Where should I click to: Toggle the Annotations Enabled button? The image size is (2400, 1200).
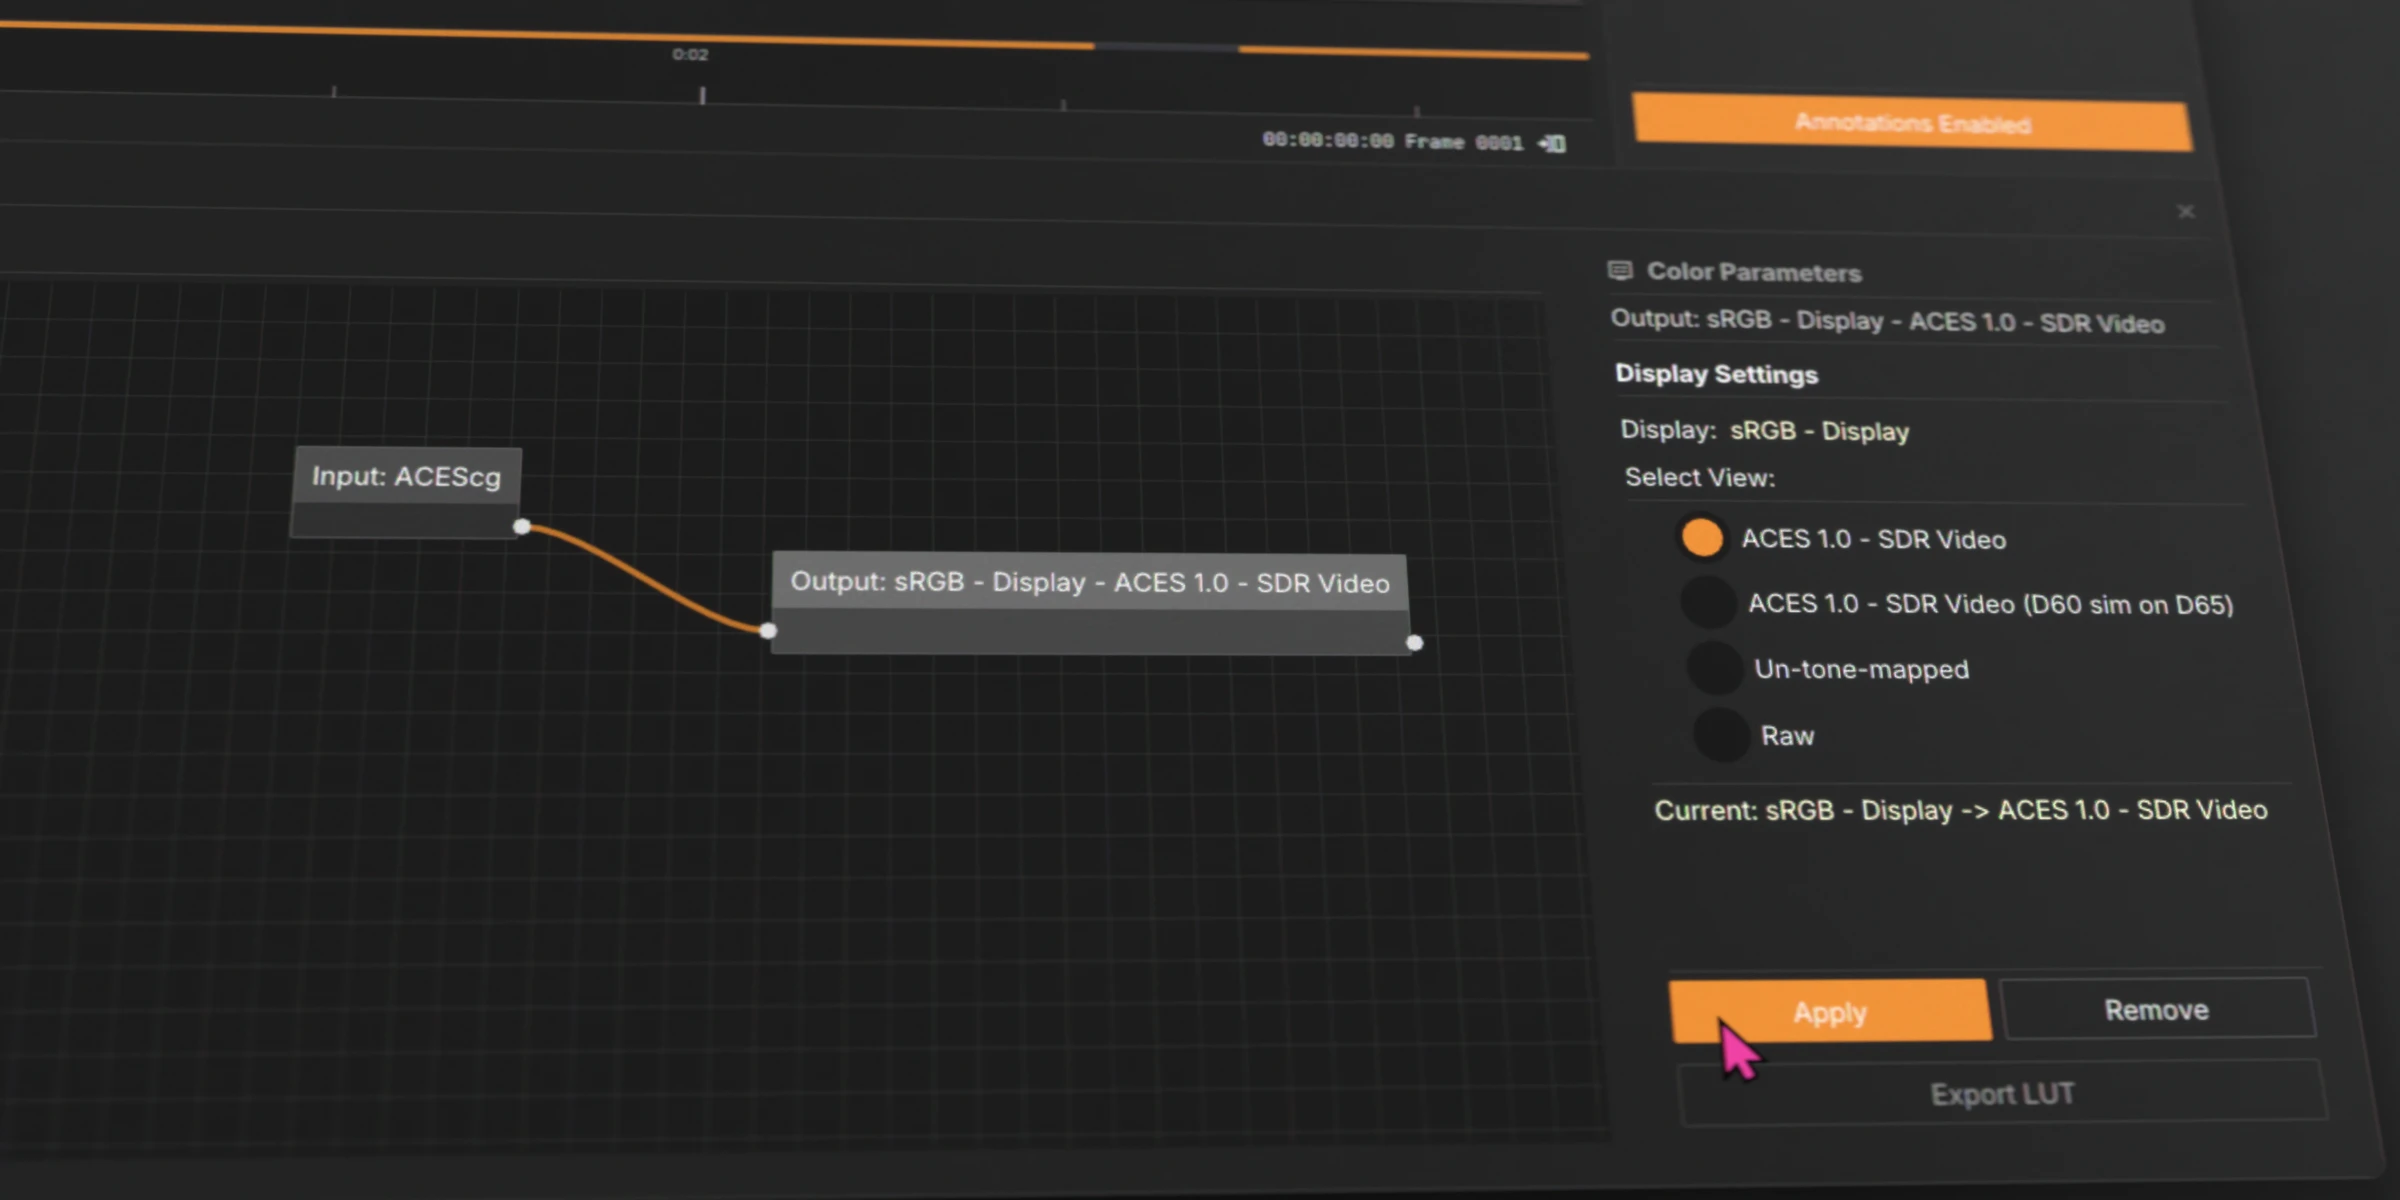[1911, 123]
